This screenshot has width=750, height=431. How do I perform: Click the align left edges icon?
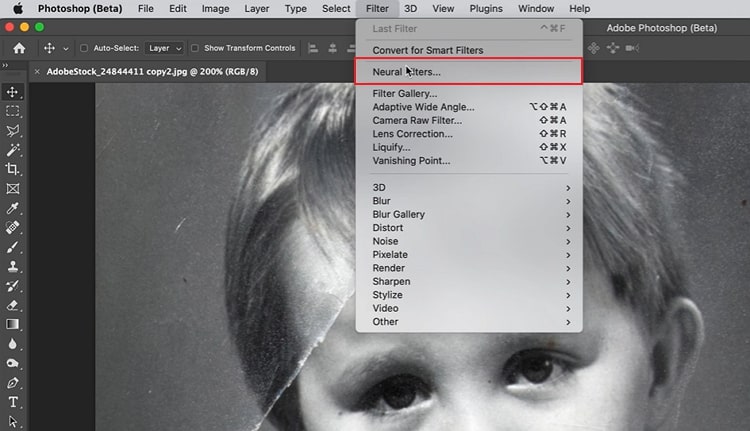(x=313, y=48)
